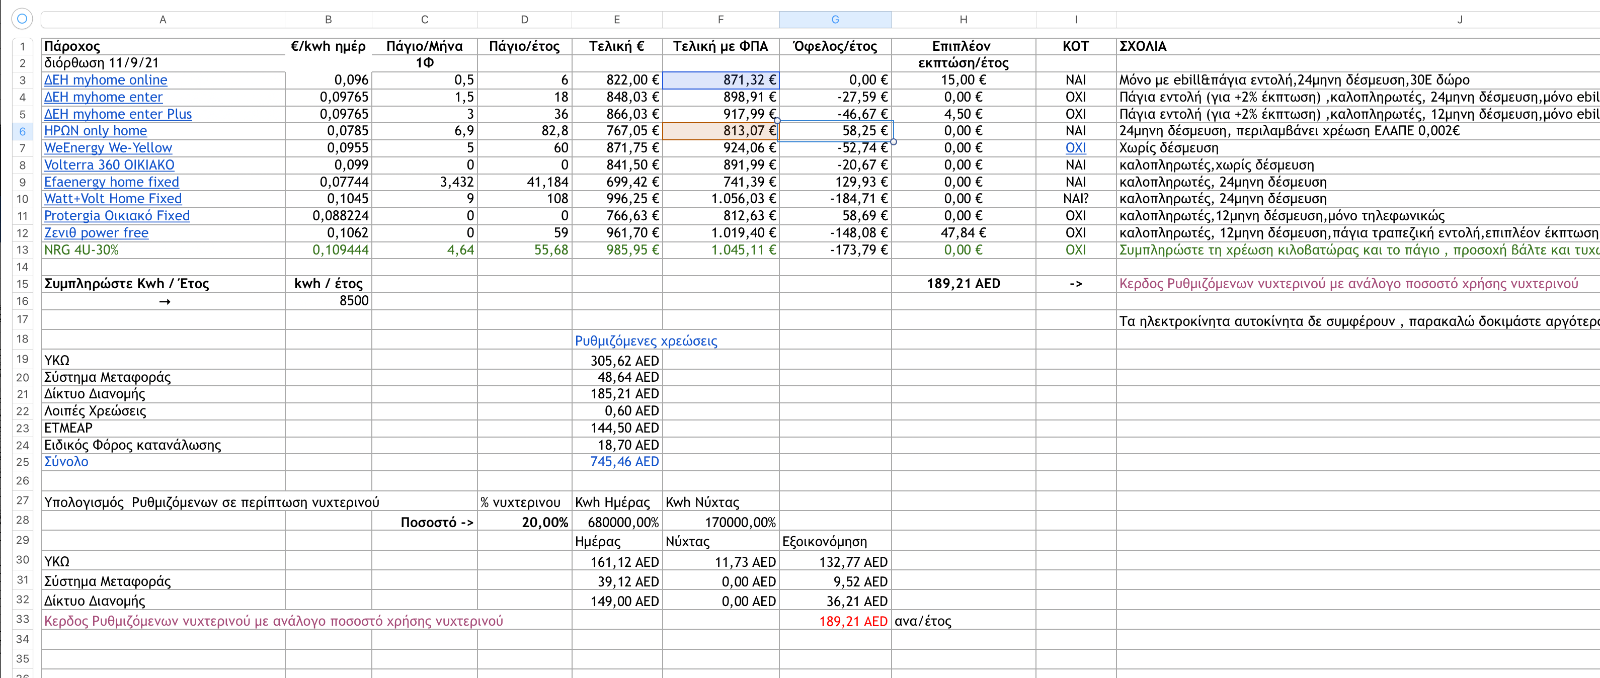The image size is (1600, 678).
Task: Select the blue 745,46 AED total cell
Action: [x=617, y=462]
